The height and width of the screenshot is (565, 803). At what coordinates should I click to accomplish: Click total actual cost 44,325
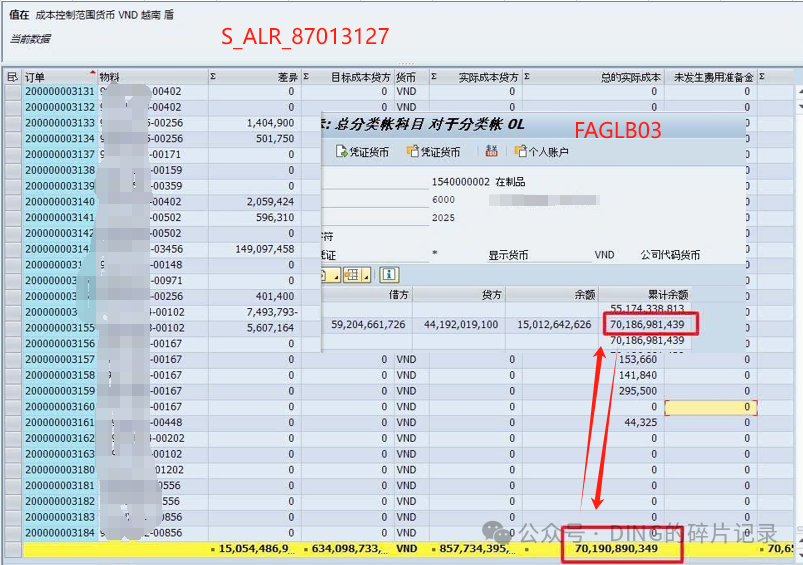pos(641,423)
